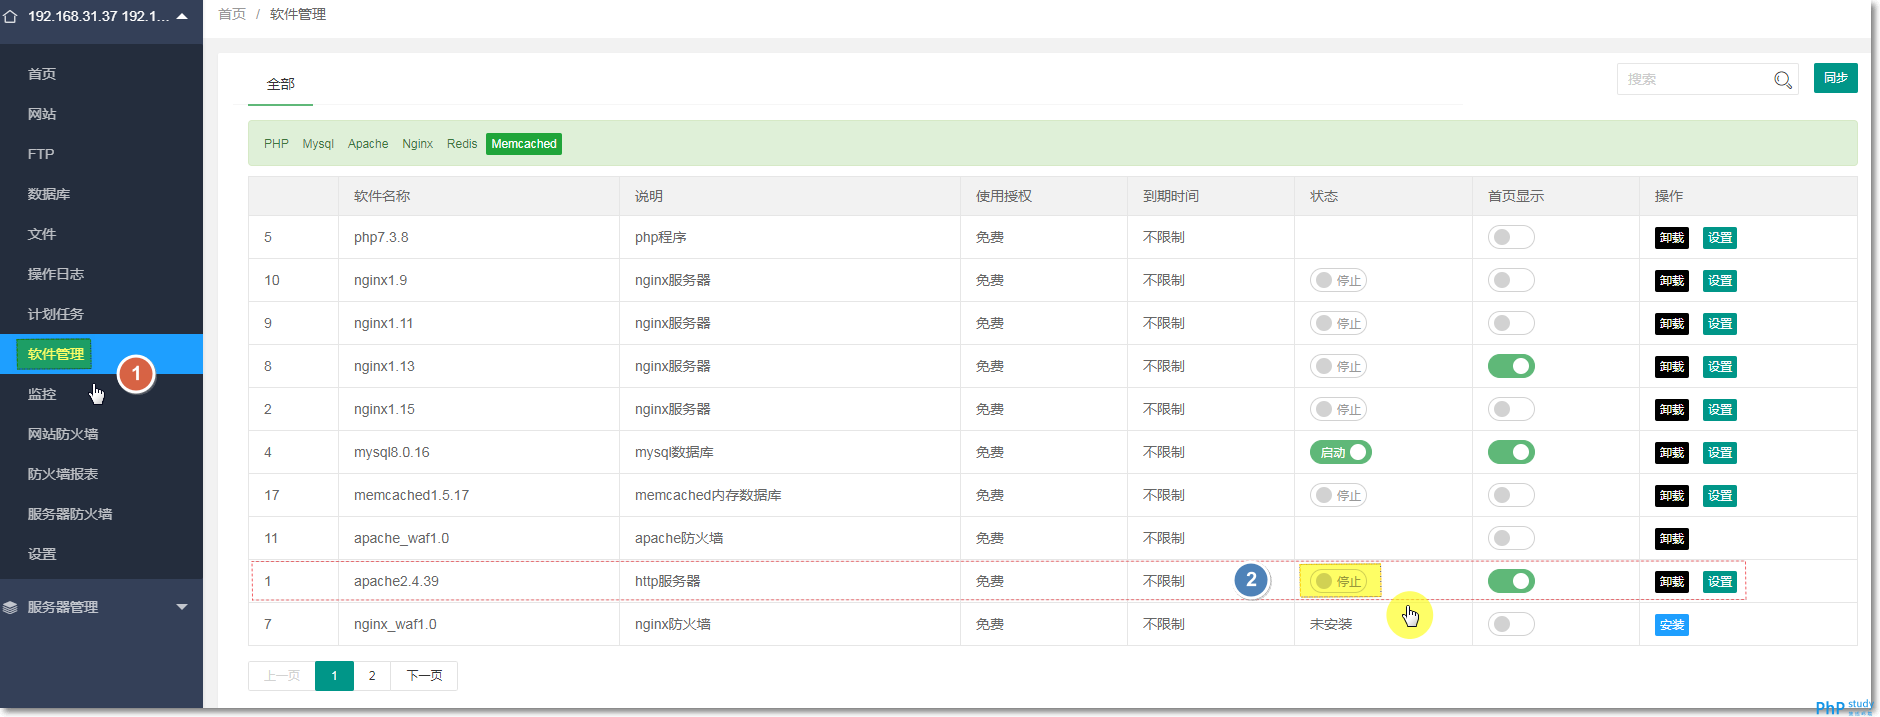This screenshot has height=717, width=1880.
Task: Toggle the mysql8.0.16 启动 status switch
Action: [1340, 453]
